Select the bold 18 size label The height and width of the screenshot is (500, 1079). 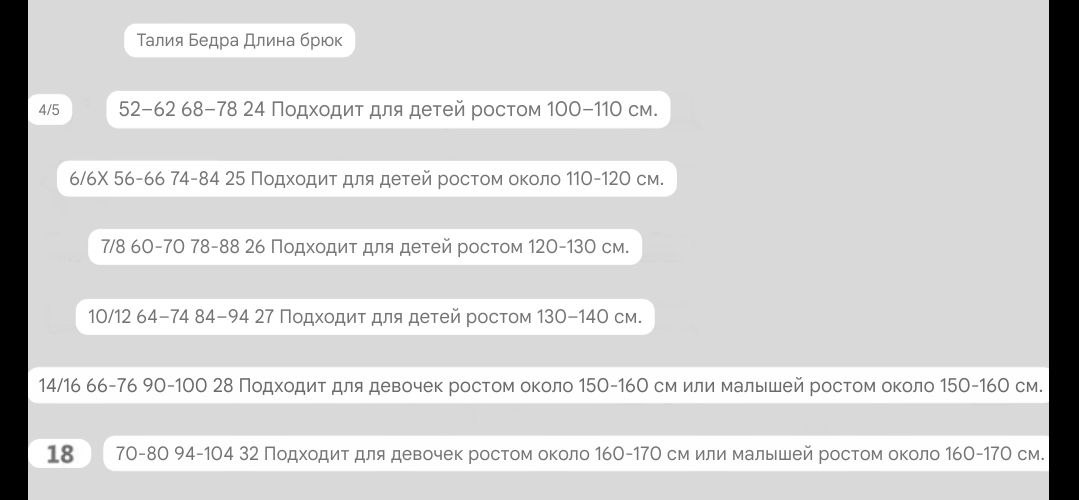[x=60, y=454]
